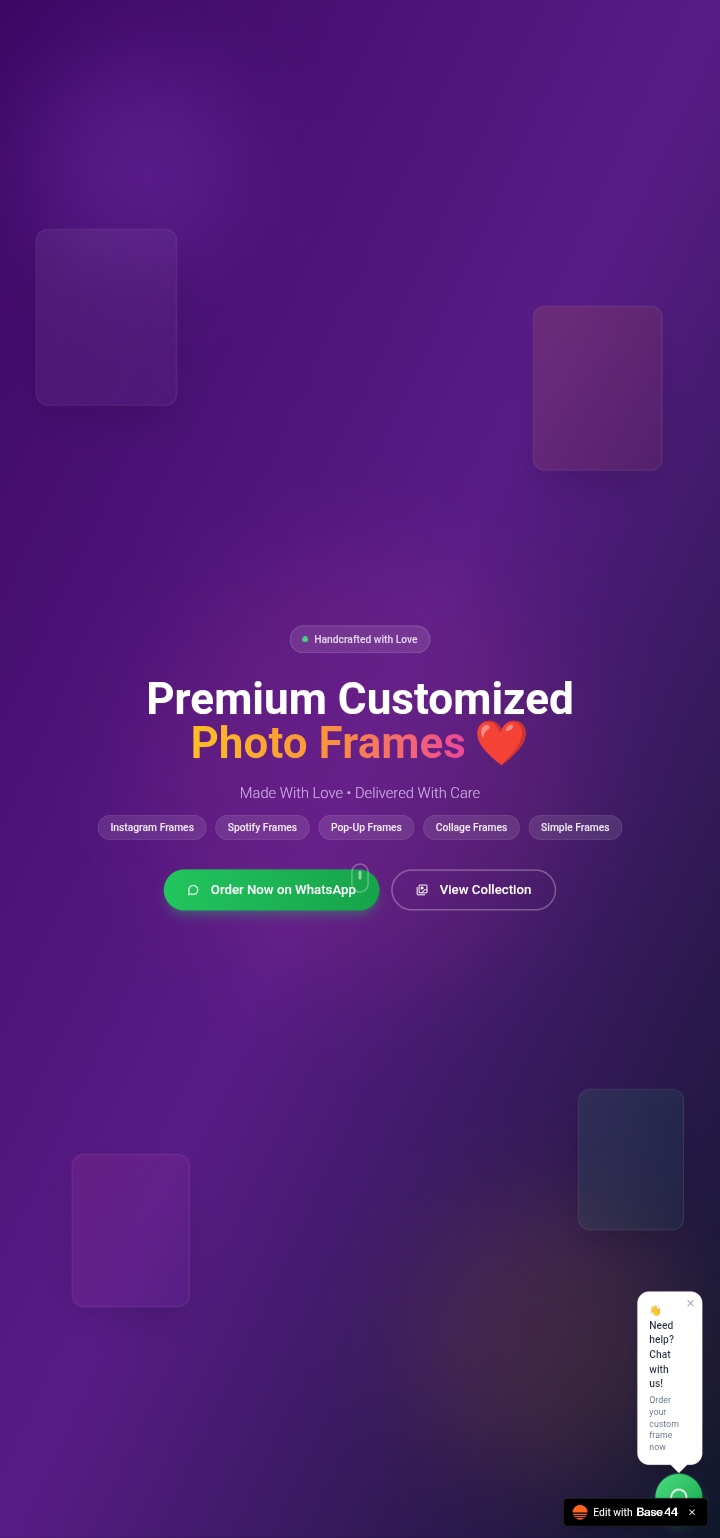Click the Edit with Base44 link
This screenshot has height=1538, width=720.
(x=635, y=1512)
